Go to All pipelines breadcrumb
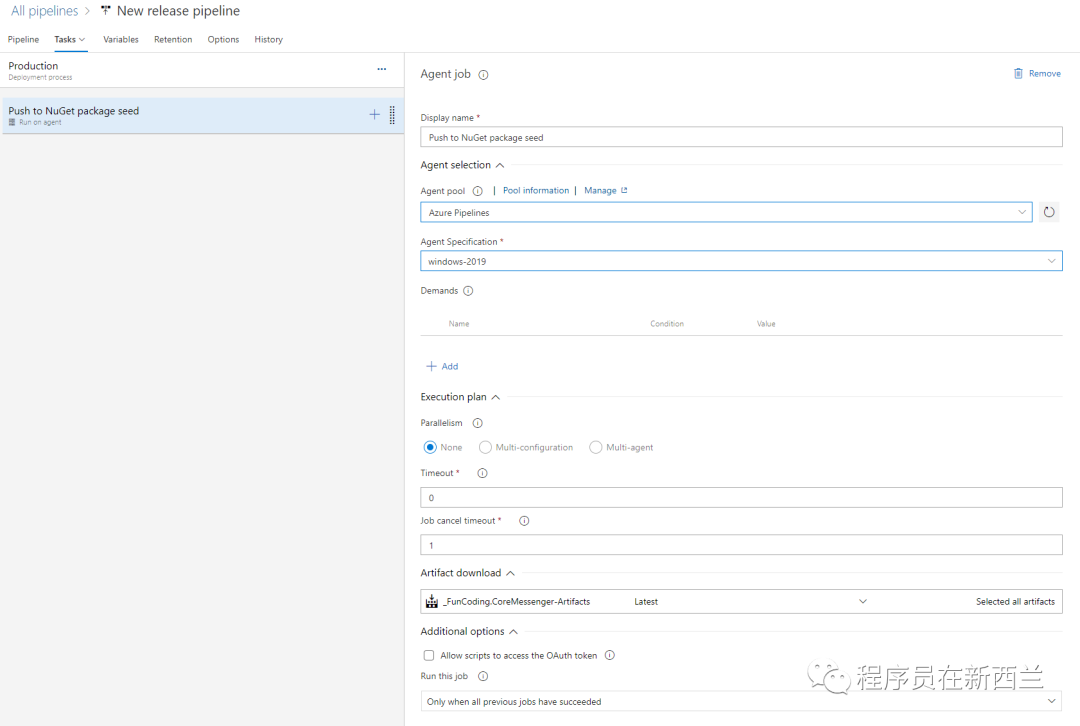 click(x=45, y=11)
